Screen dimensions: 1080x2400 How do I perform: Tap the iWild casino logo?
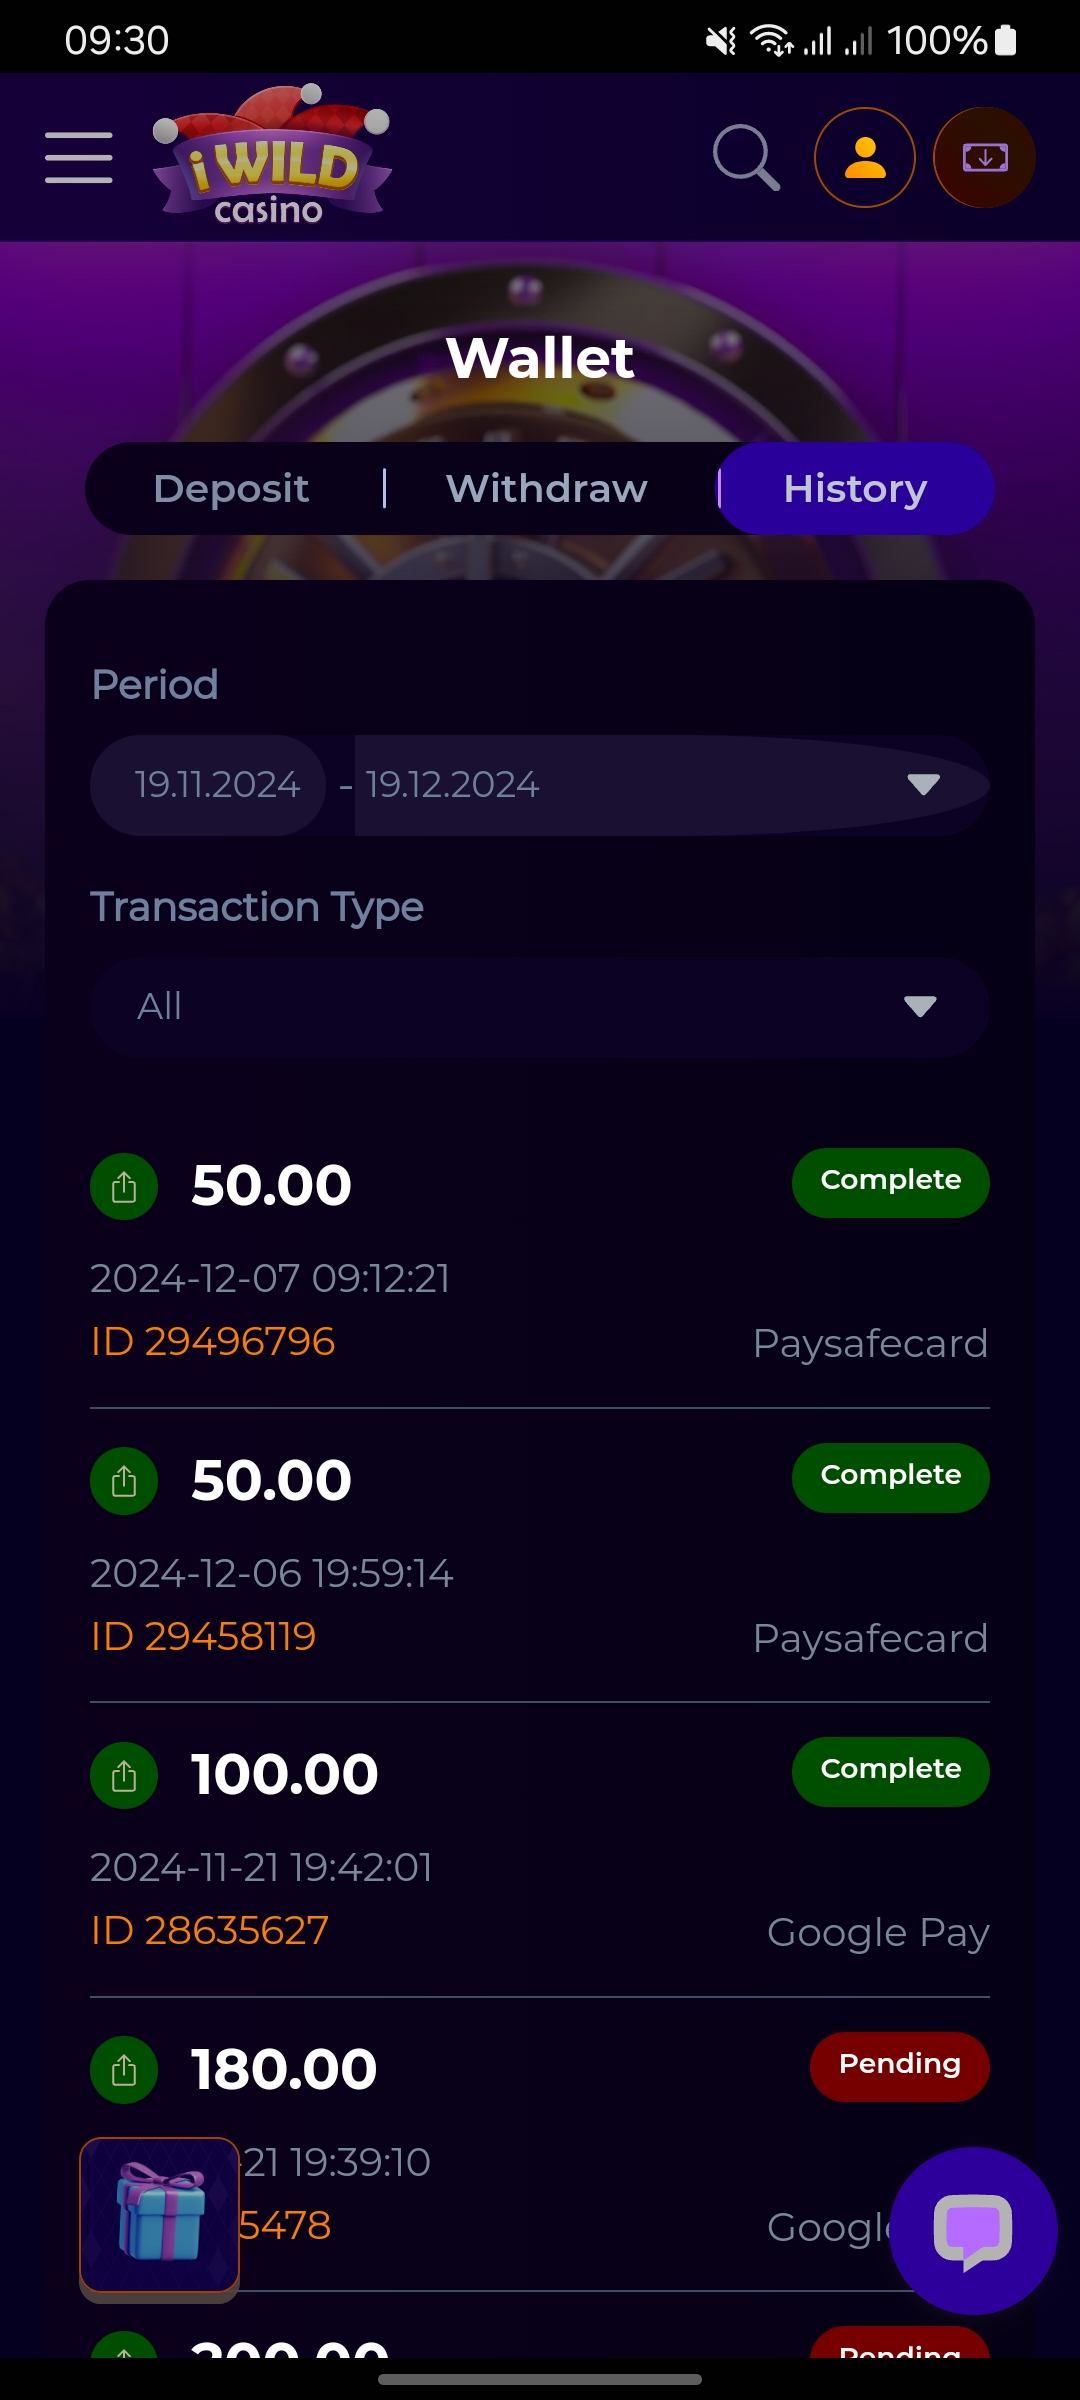click(x=271, y=155)
